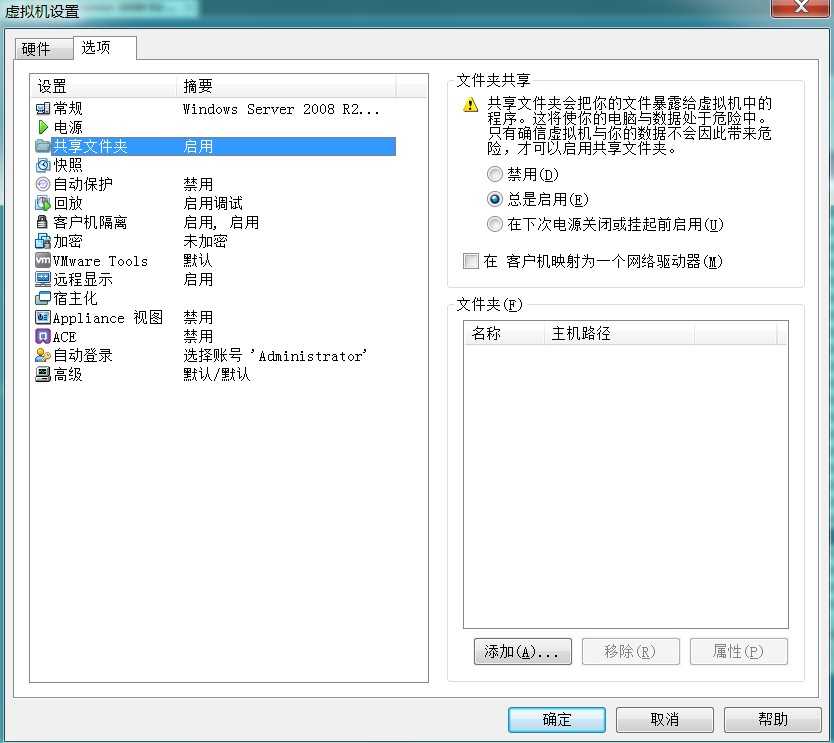Click the 启用调试 summary text
The image size is (834, 743).
coord(213,203)
